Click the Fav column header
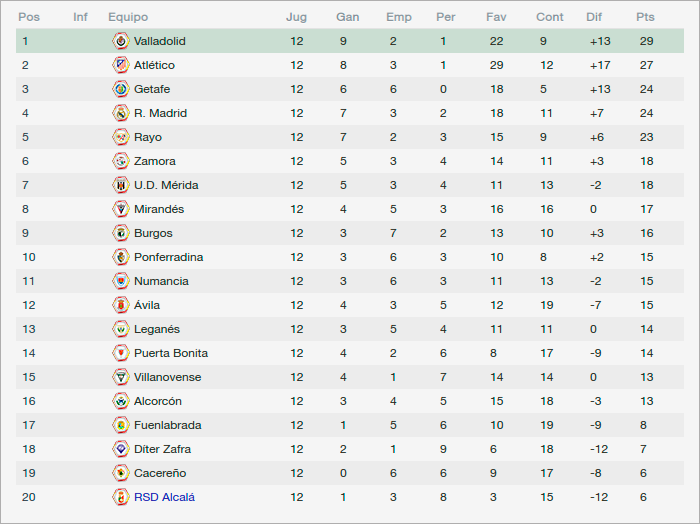Viewport: 700px width, 524px height. point(496,17)
